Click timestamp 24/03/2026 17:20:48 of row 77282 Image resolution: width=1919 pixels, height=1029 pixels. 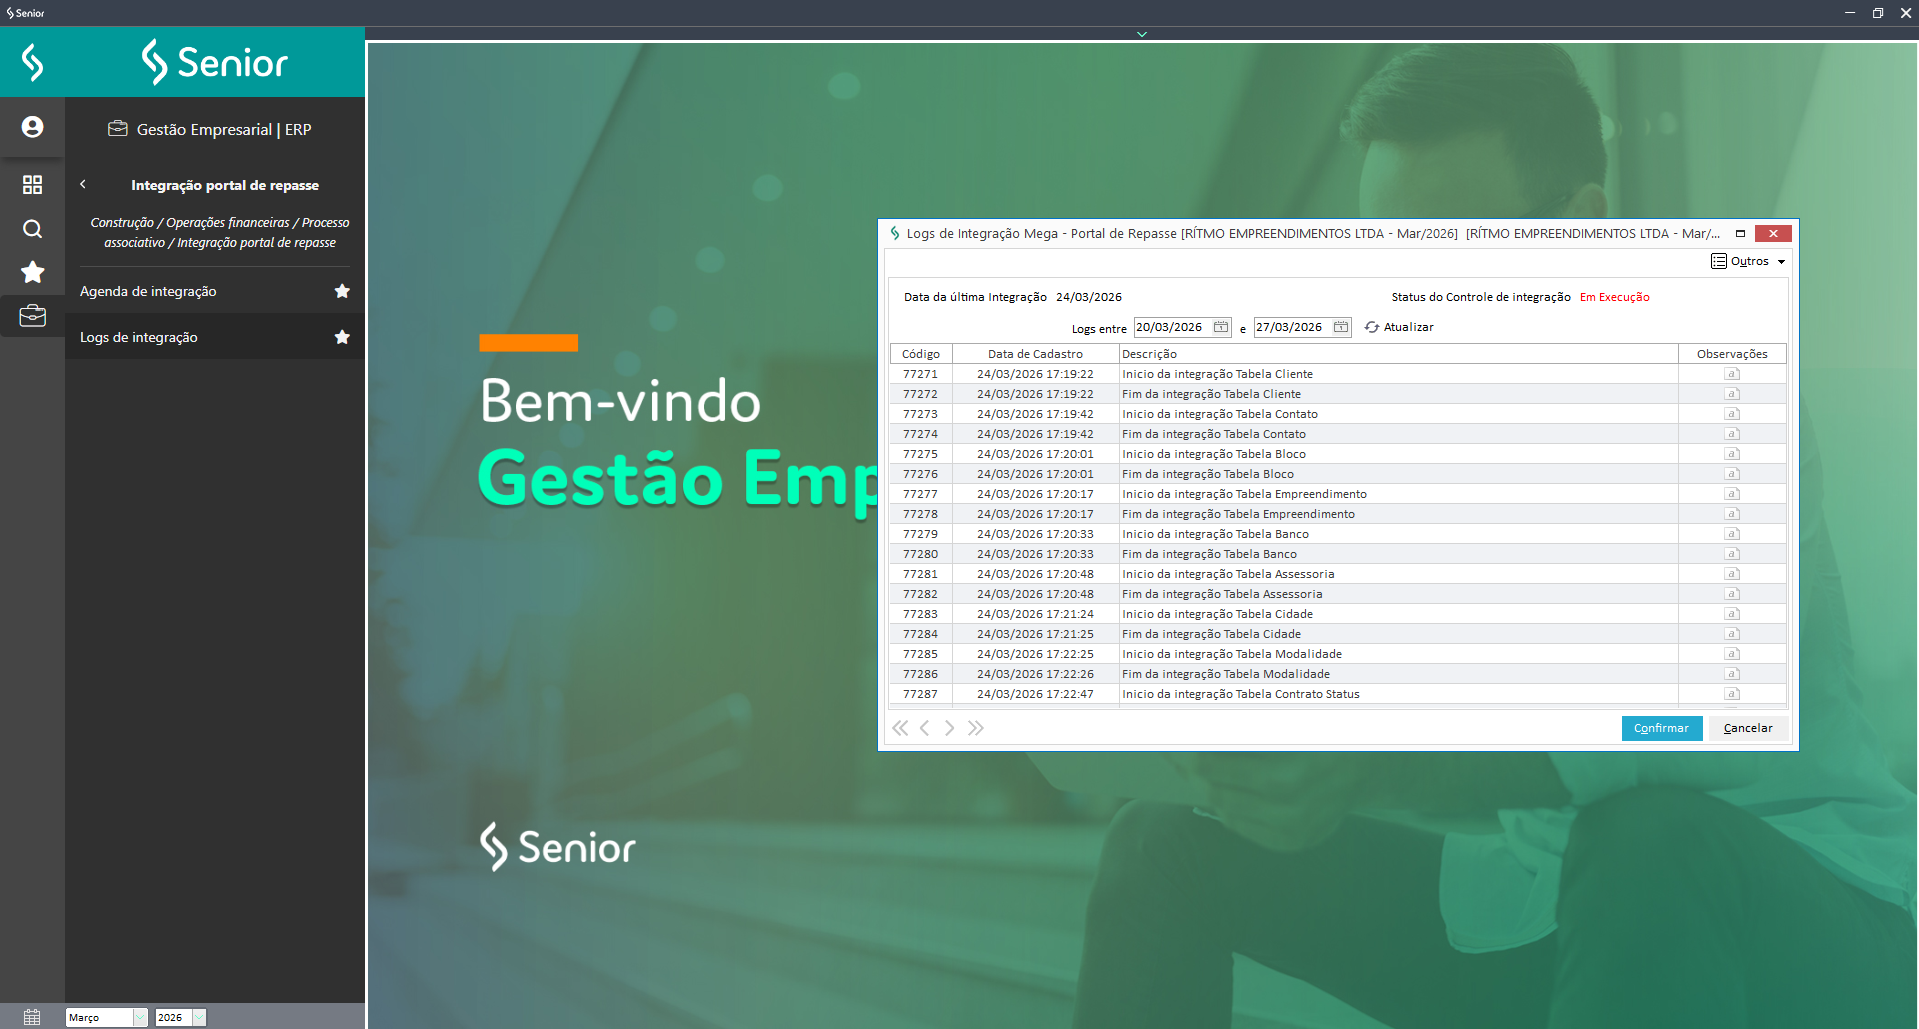1035,594
